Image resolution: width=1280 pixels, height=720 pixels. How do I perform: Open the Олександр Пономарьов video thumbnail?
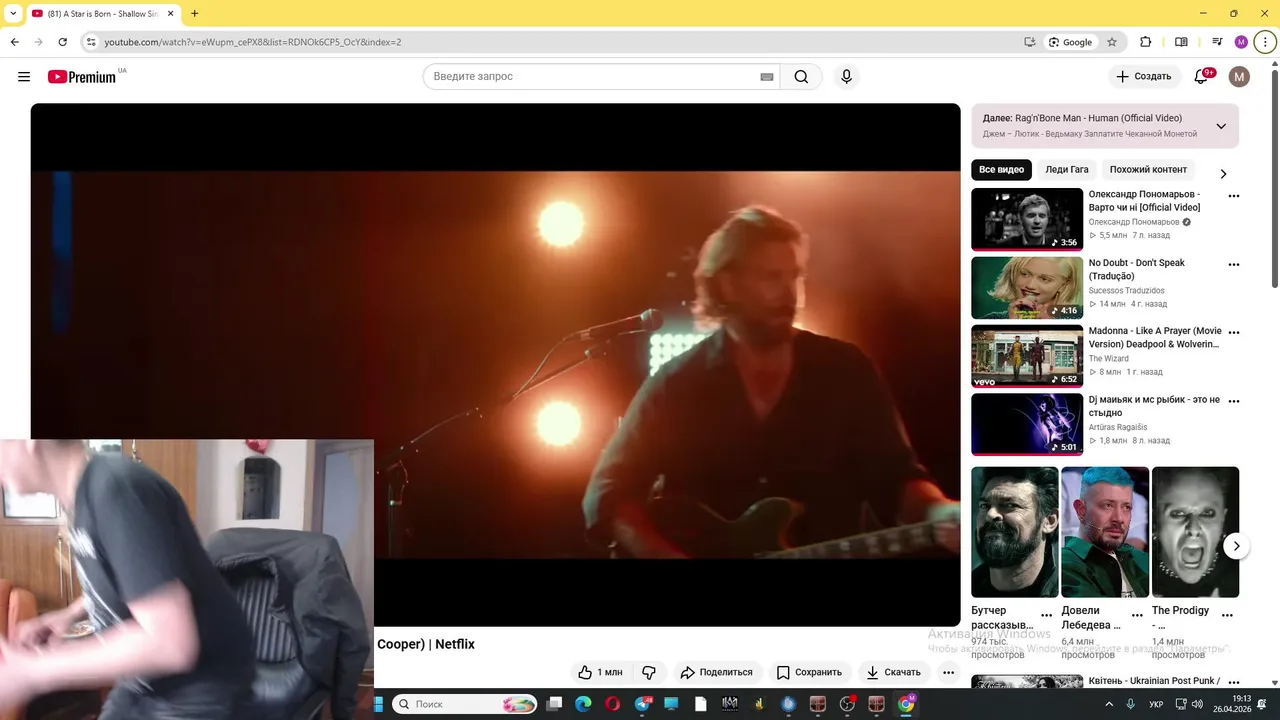[x=1027, y=219]
